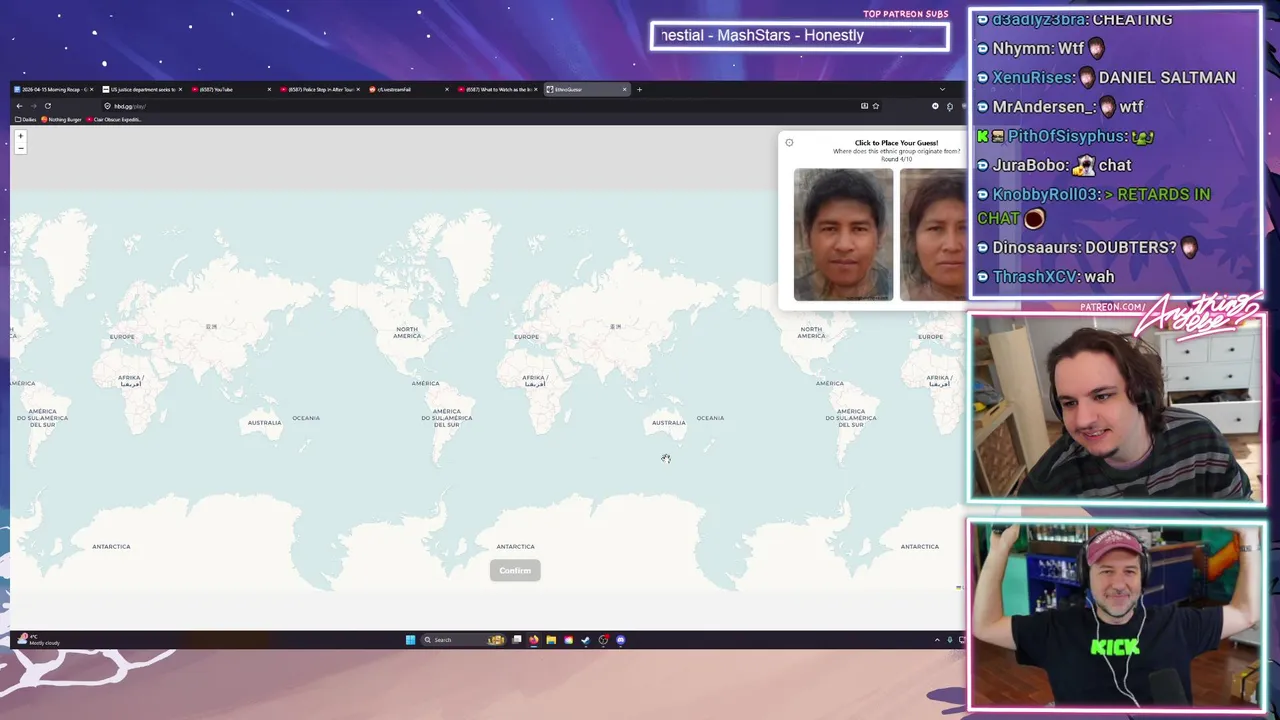Screen dimensions: 1280x720
Task: Click 'Click to Place Your Guess!' heading
Action: tap(896, 143)
